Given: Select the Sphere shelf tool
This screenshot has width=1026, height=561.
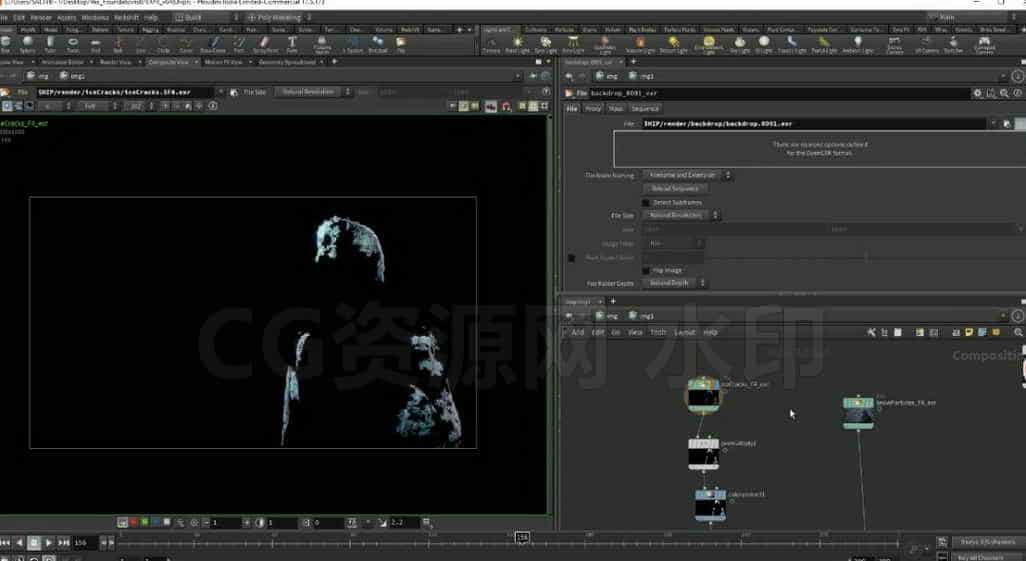Looking at the screenshot, I should [x=28, y=45].
